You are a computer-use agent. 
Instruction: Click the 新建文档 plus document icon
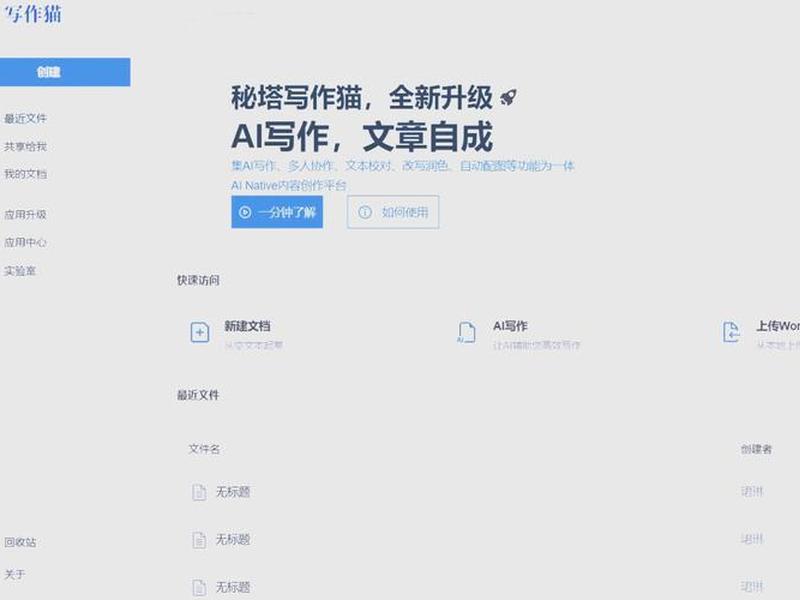(x=199, y=333)
